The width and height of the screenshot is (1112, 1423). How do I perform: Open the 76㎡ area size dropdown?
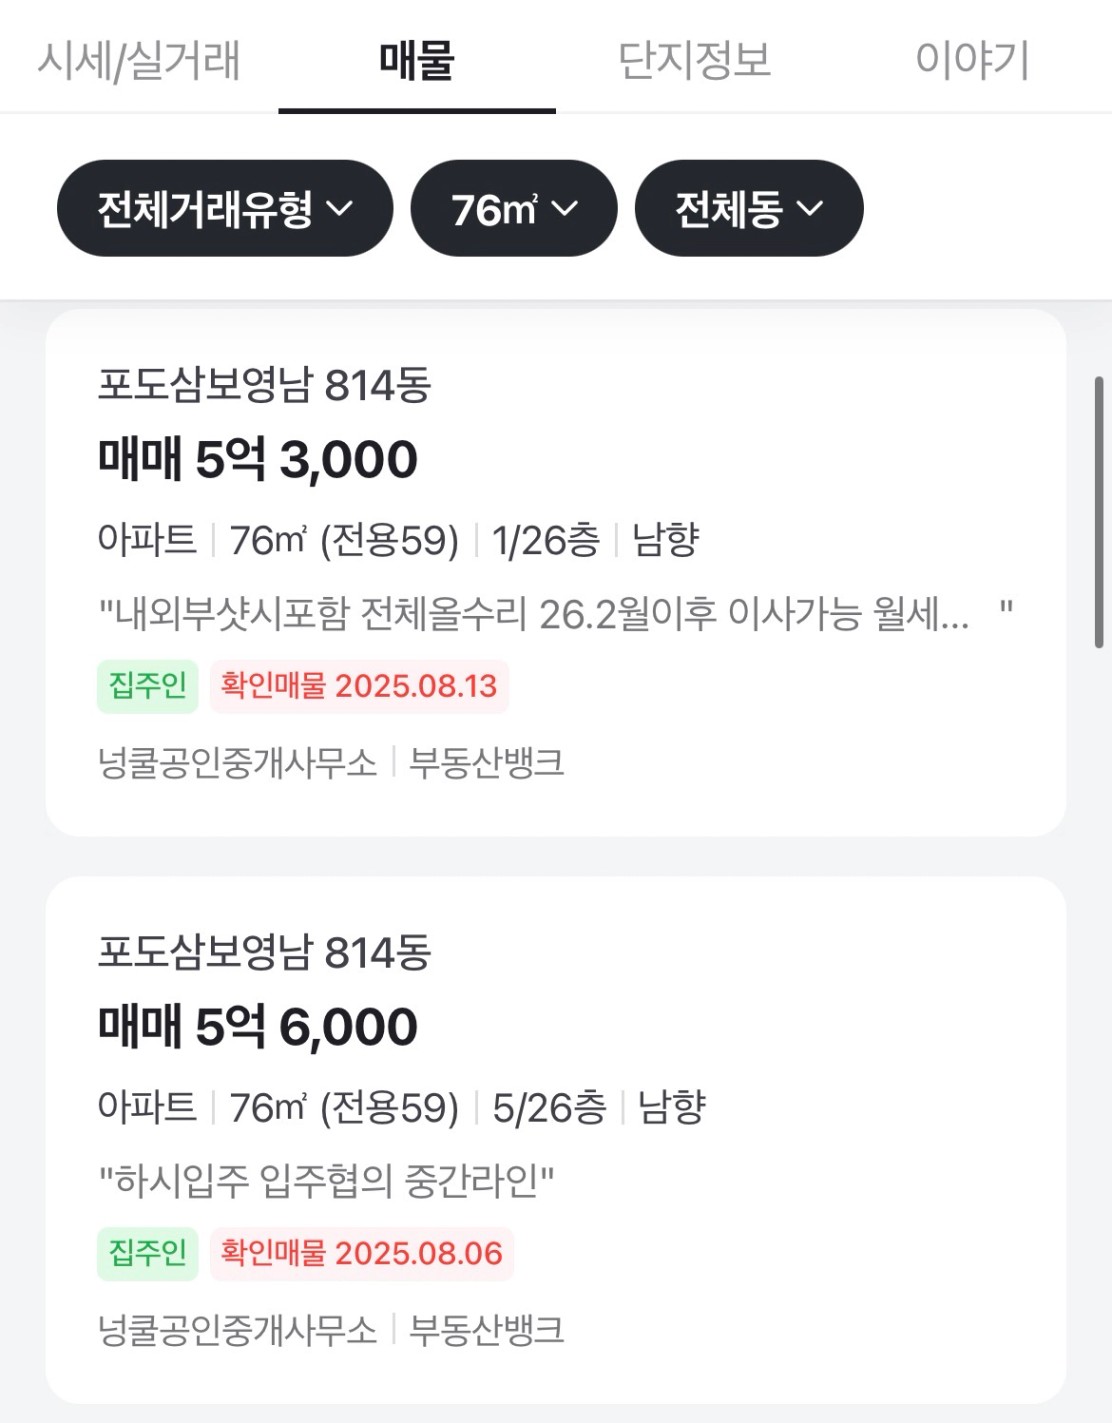click(514, 208)
